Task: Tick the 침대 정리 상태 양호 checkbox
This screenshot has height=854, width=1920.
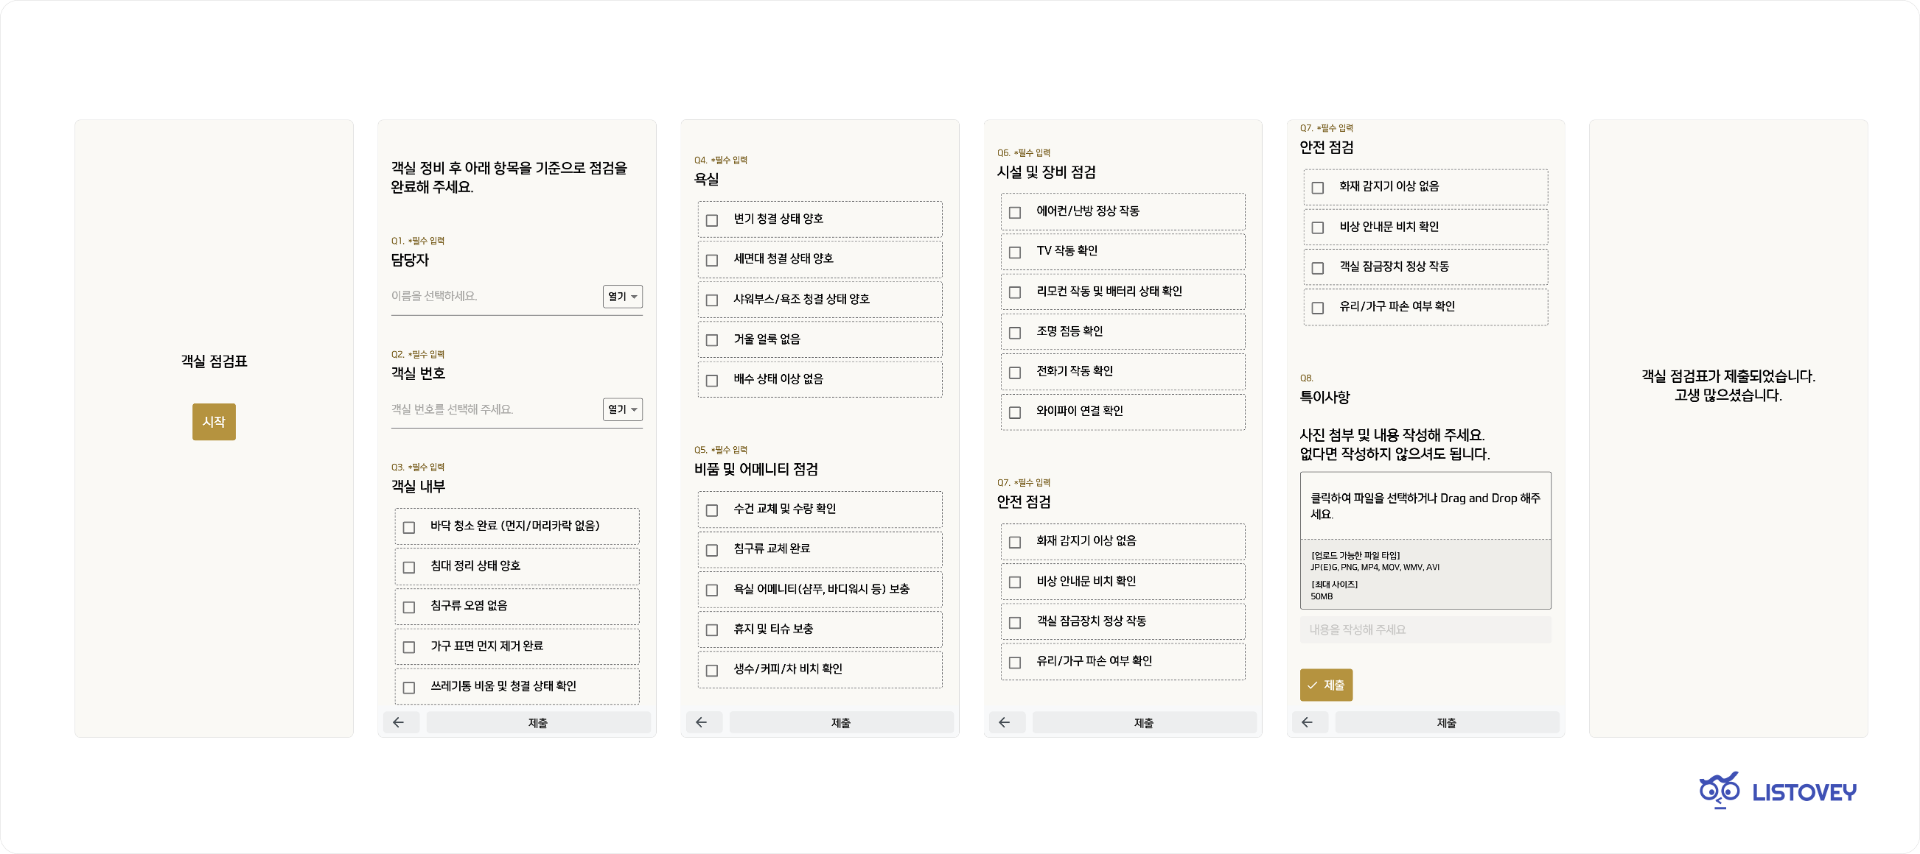Action: 409,567
